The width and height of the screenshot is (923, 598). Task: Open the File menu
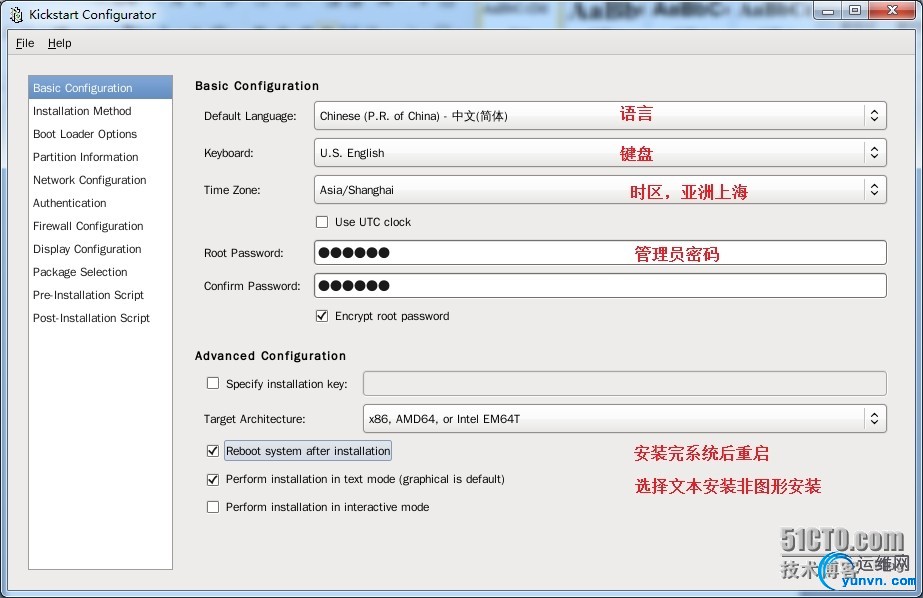tap(25, 43)
